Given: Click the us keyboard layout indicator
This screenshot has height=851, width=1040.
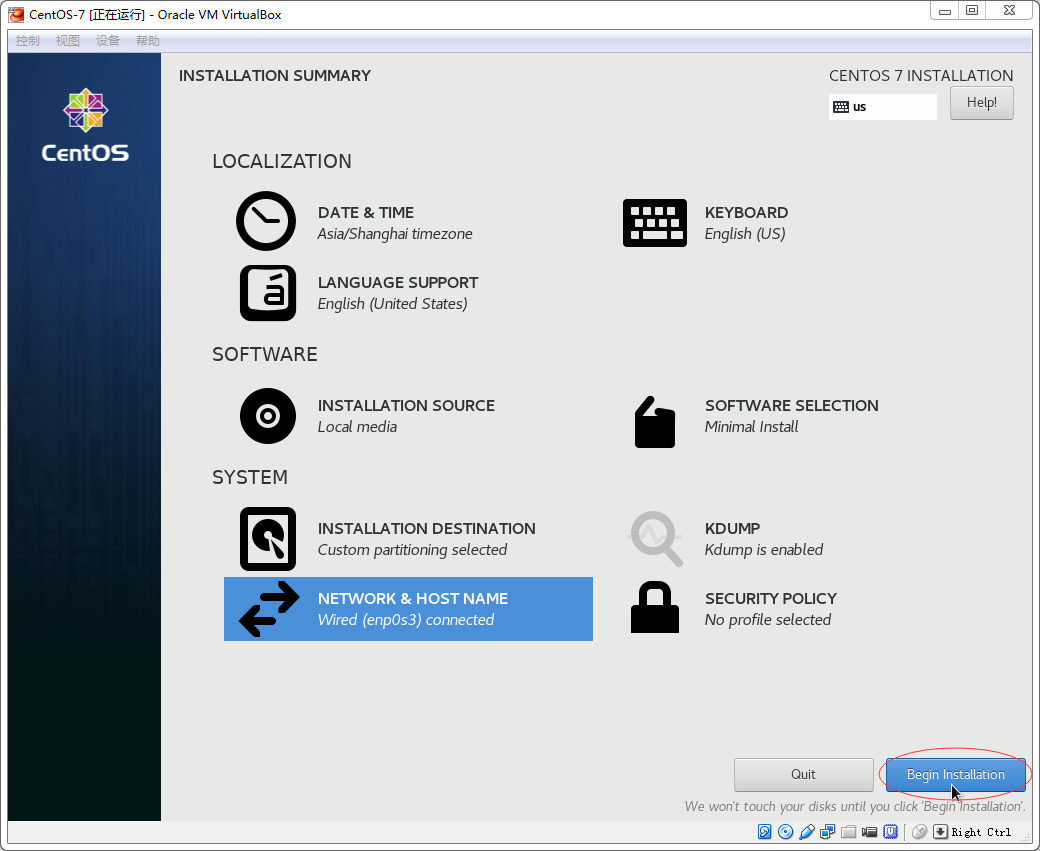Looking at the screenshot, I should click(x=882, y=107).
